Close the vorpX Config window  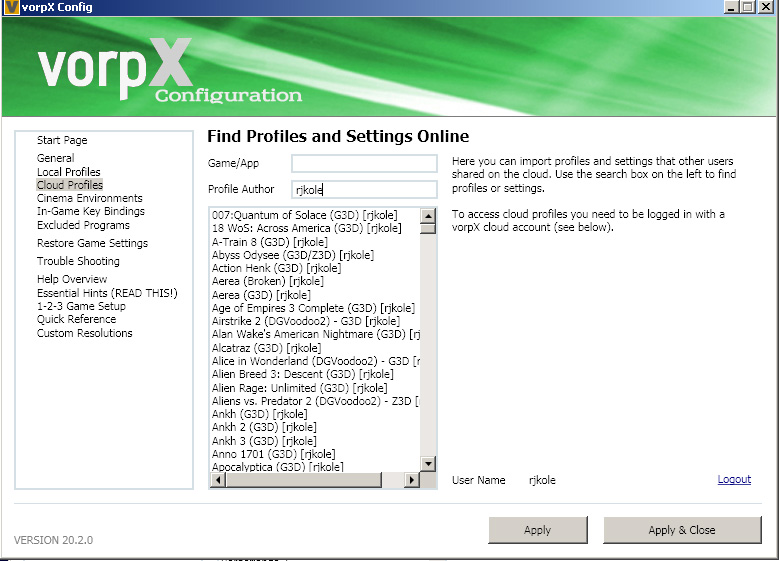point(766,7)
